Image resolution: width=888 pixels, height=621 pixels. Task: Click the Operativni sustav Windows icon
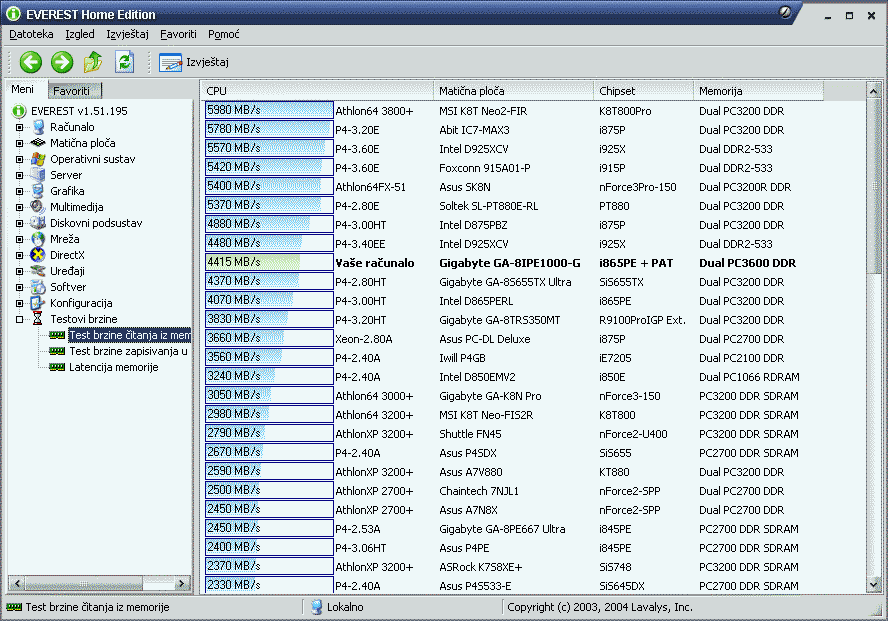point(39,159)
